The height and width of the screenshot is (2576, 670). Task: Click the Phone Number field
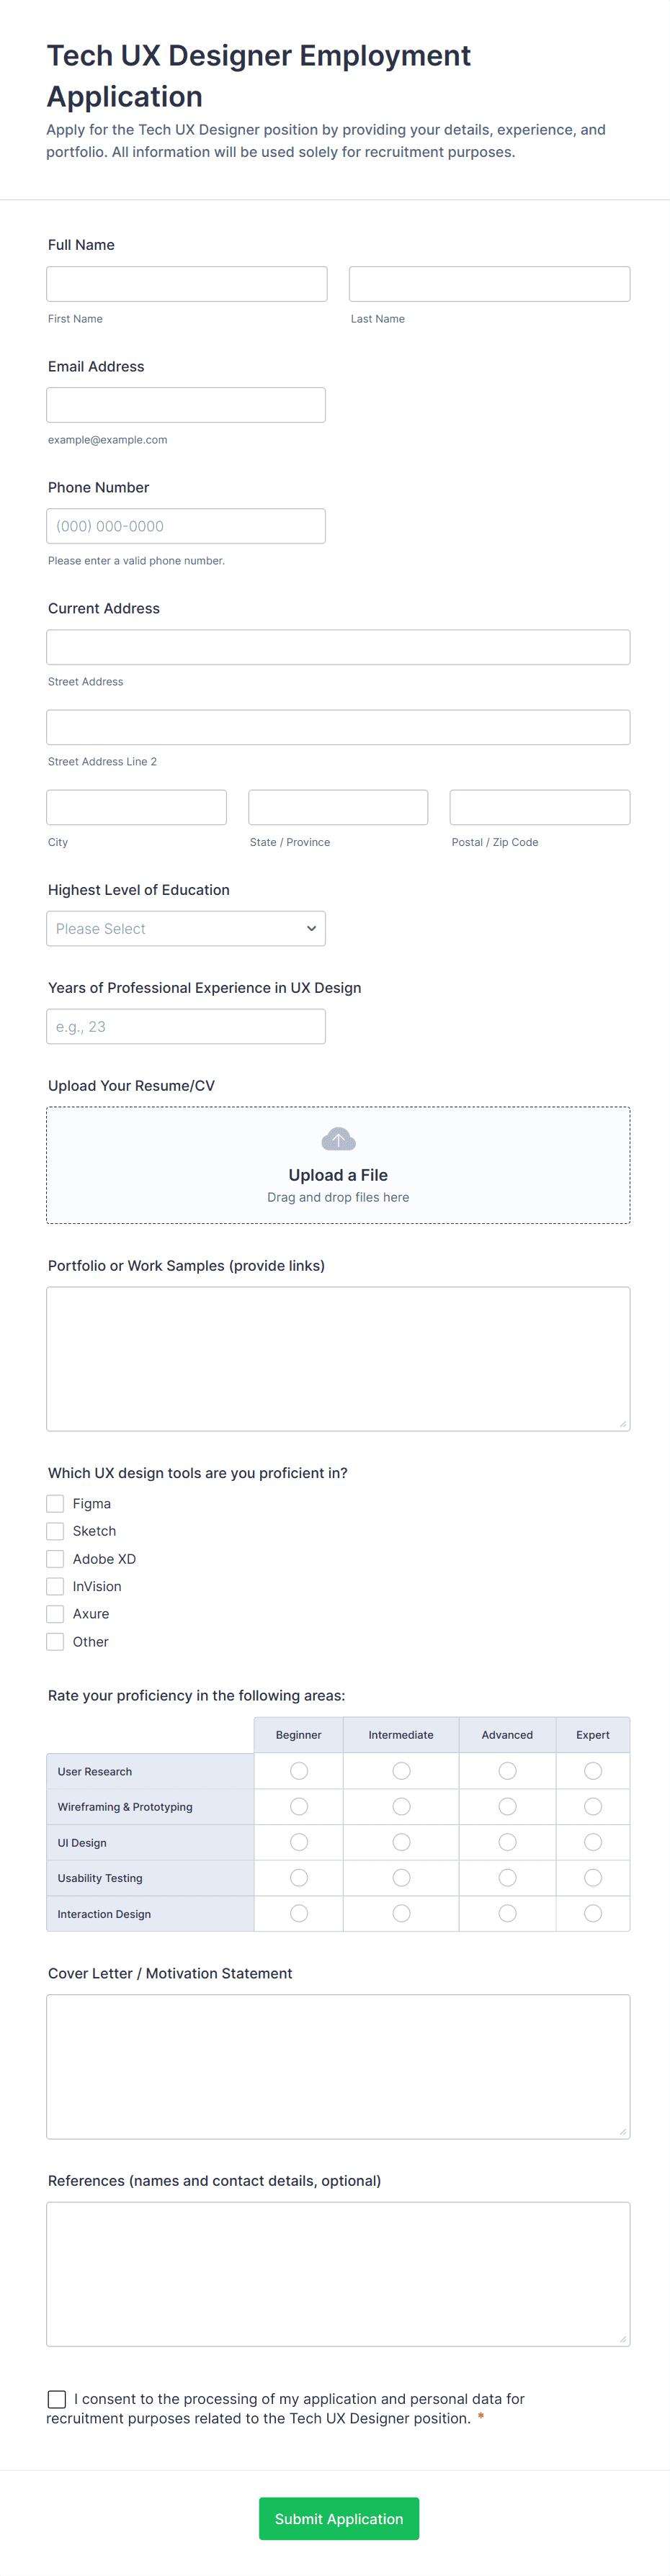[x=186, y=525]
